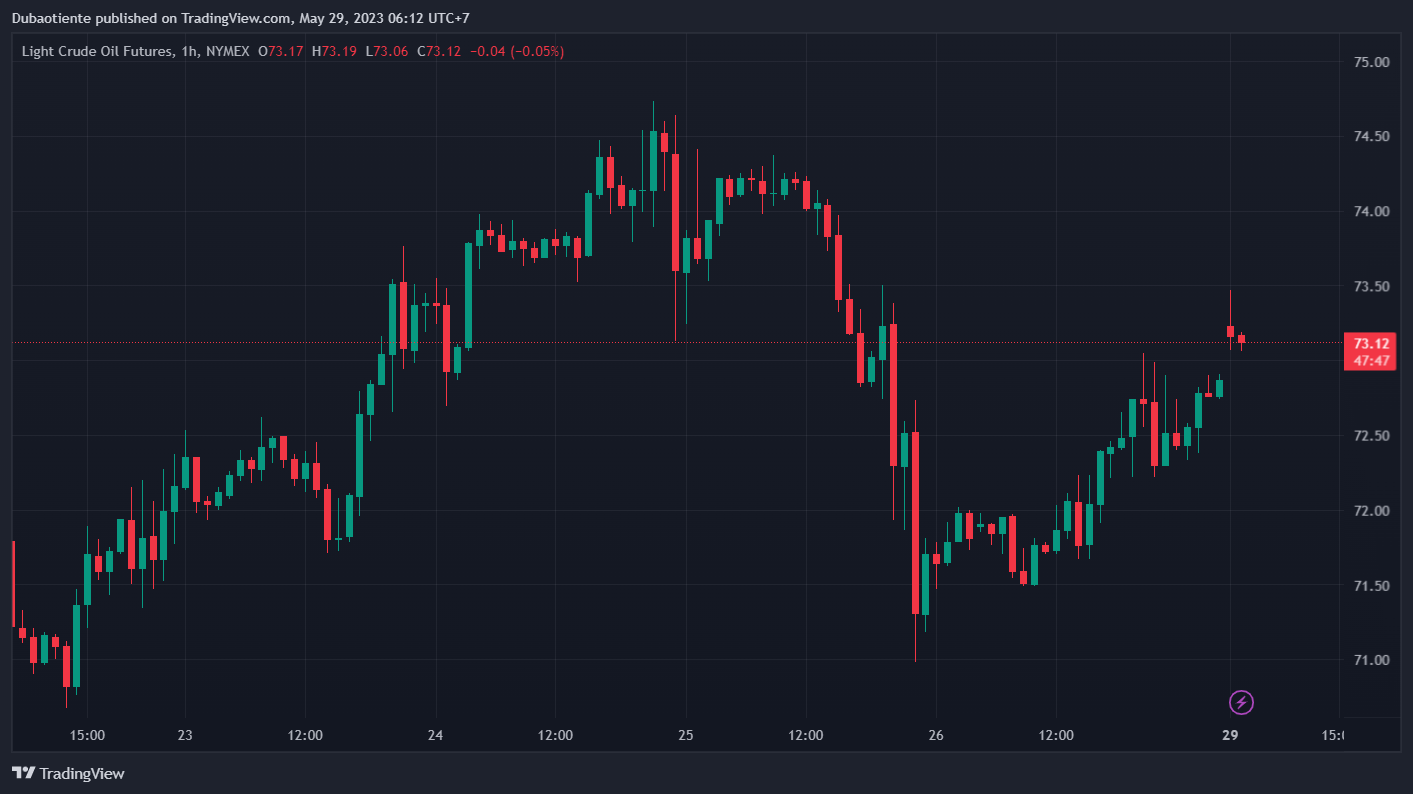
Task: Click the latest small red candle
Action: click(x=1241, y=340)
